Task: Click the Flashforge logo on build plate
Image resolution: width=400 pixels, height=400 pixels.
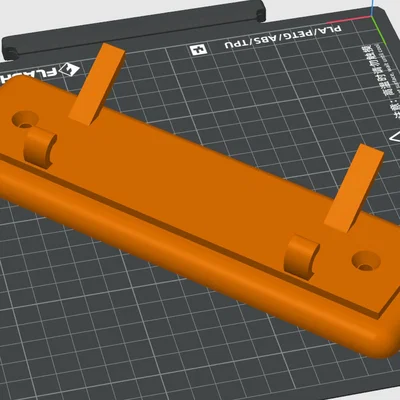Action: pos(40,72)
